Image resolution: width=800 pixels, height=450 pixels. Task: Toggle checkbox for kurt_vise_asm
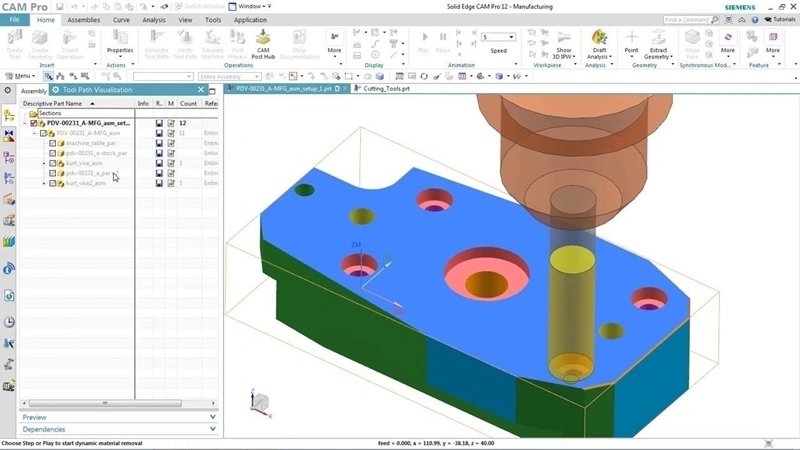pos(53,163)
